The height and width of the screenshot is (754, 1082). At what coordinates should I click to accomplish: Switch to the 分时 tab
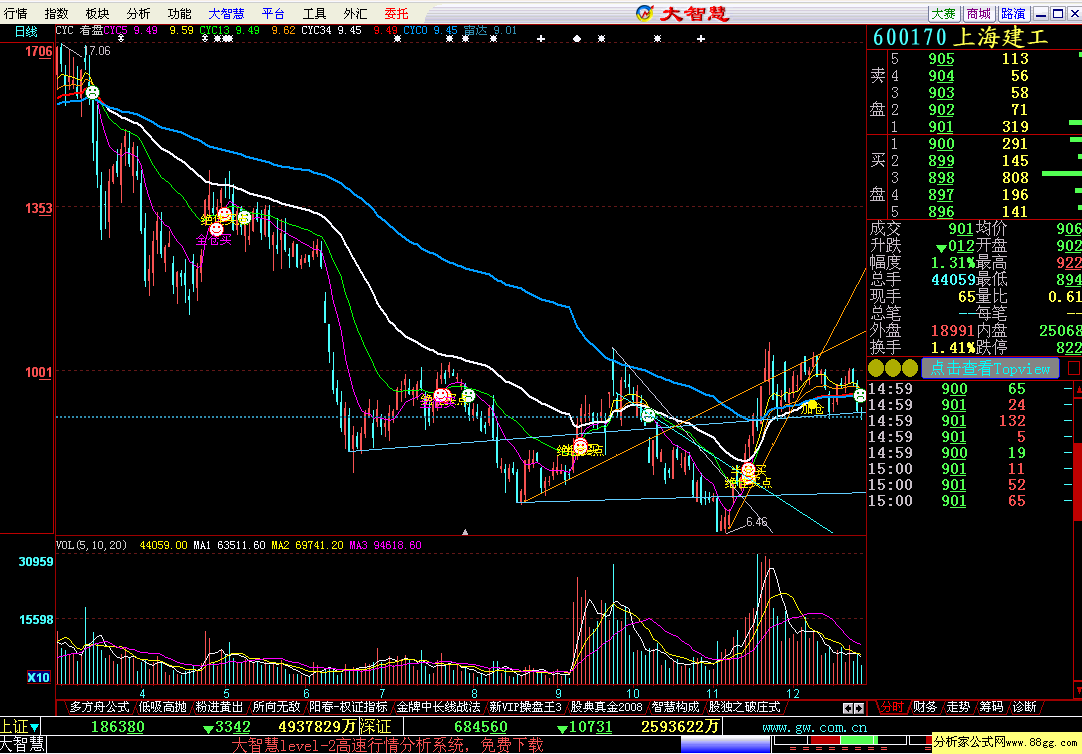click(x=891, y=707)
